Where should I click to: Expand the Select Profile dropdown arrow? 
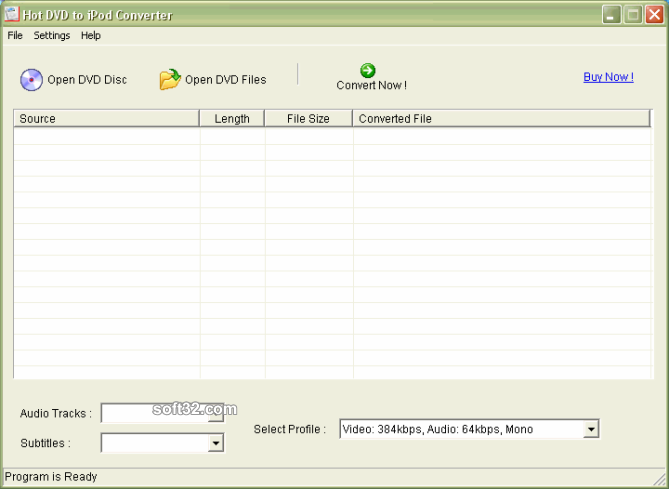click(591, 429)
